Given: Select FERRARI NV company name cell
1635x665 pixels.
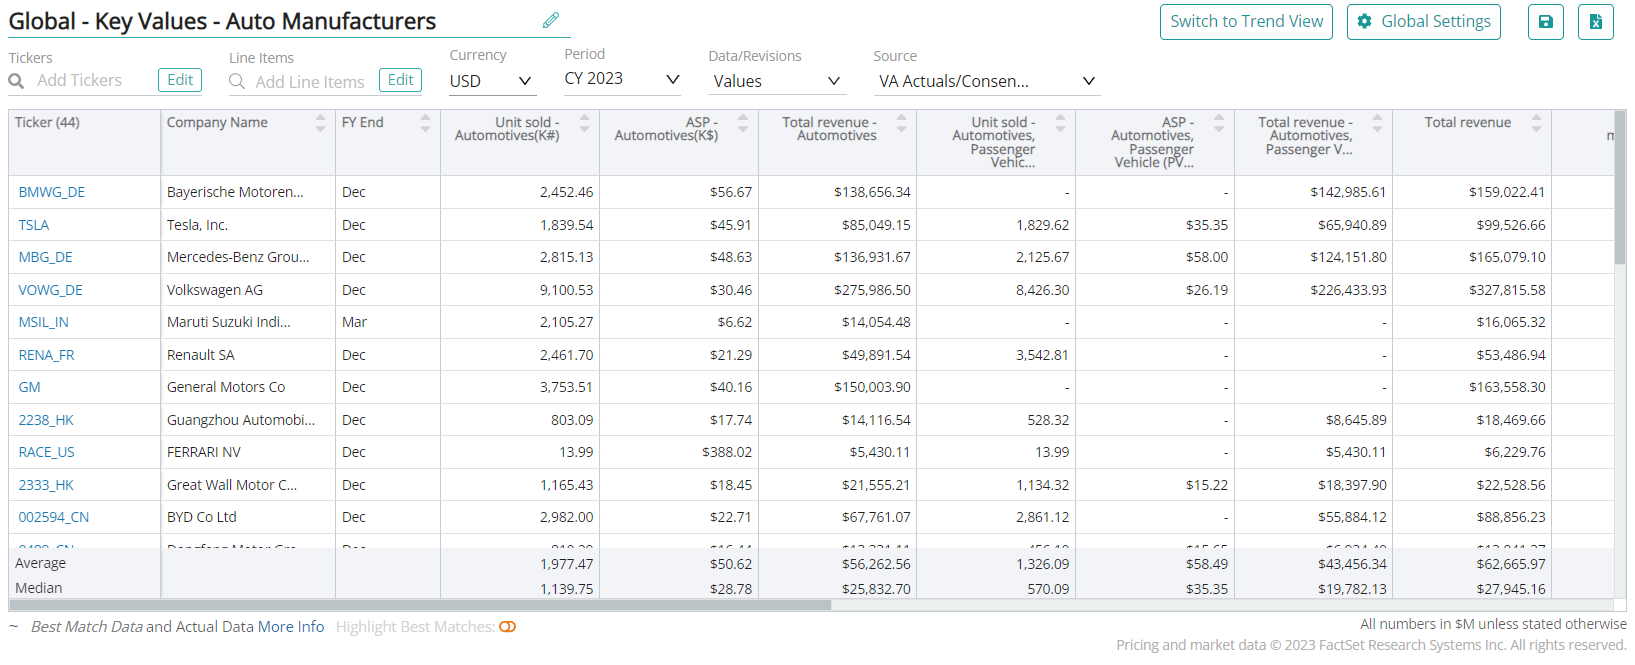Looking at the screenshot, I should 248,452.
